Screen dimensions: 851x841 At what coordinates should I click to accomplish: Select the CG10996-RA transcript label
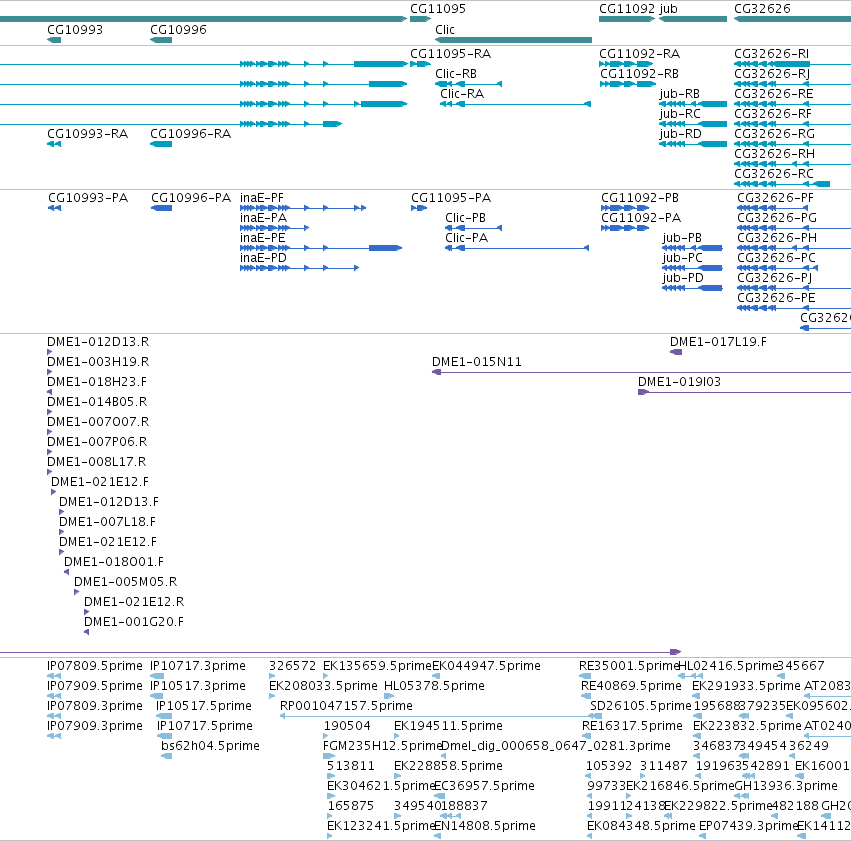[190, 134]
